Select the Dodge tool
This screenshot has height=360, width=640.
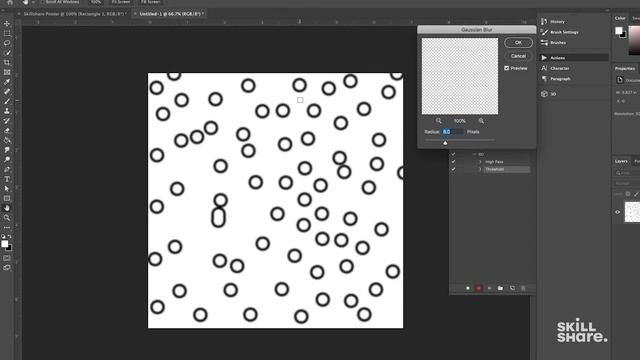7,160
